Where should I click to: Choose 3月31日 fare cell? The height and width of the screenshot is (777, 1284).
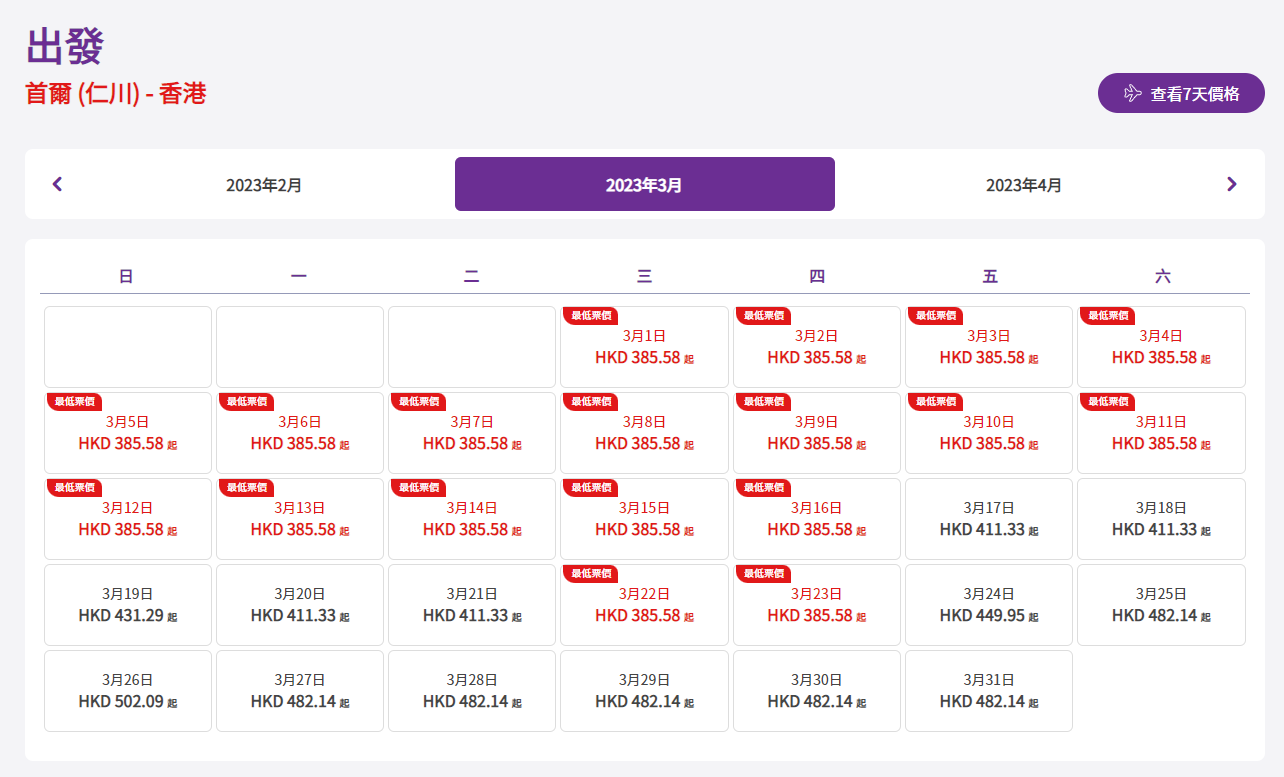[x=989, y=692]
